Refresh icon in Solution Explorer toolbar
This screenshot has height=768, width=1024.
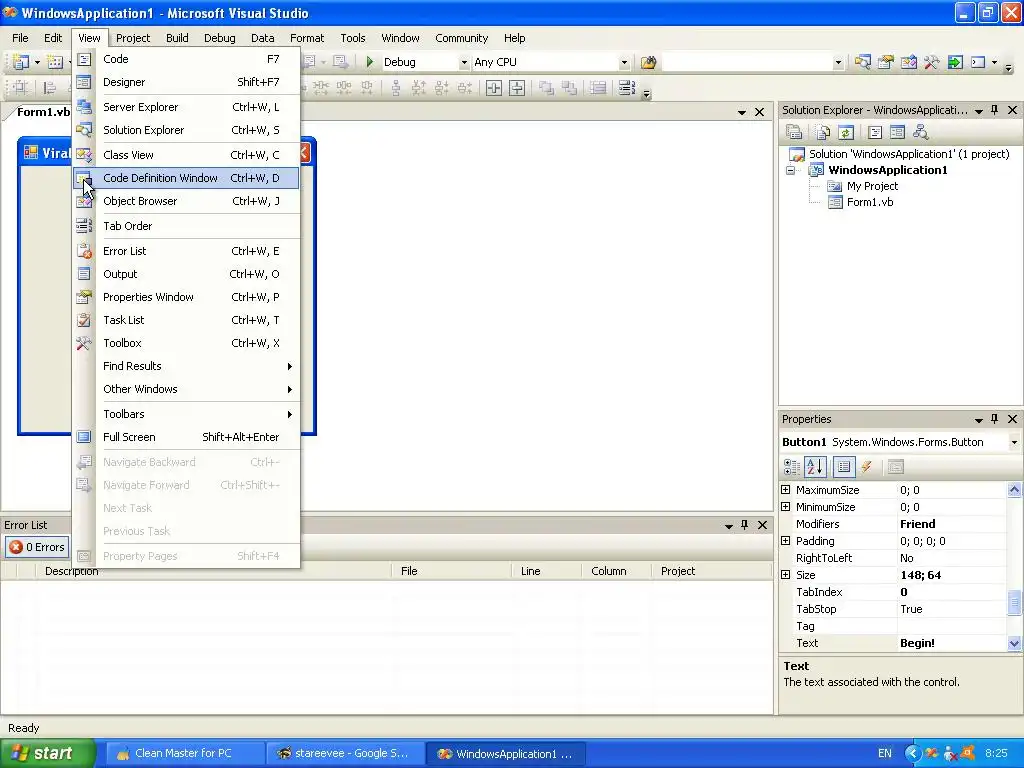click(x=846, y=133)
